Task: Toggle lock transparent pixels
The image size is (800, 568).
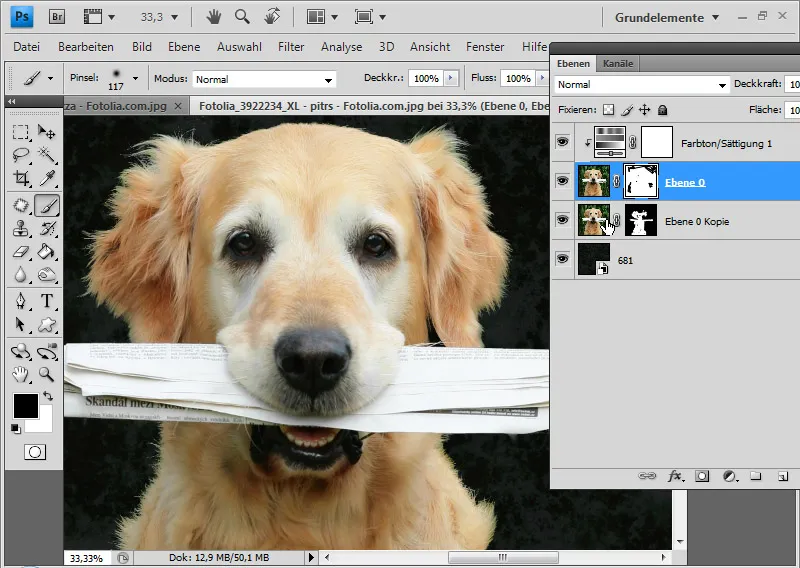Action: pyautogui.click(x=609, y=110)
